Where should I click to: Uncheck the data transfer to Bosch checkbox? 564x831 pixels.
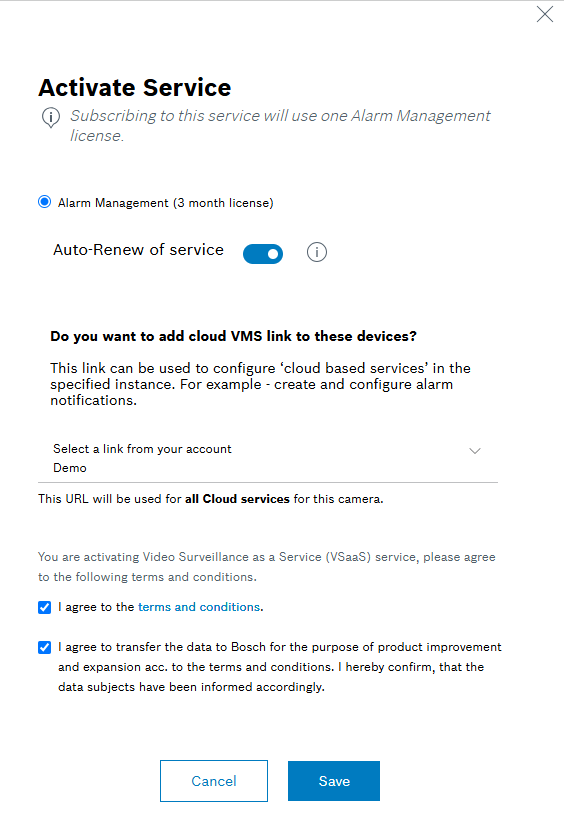[45, 647]
